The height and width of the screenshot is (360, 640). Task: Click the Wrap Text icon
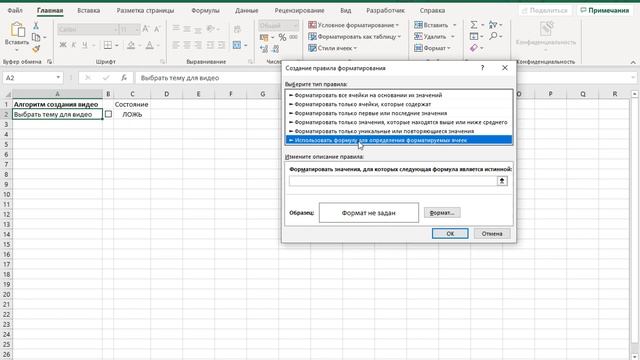point(237,29)
